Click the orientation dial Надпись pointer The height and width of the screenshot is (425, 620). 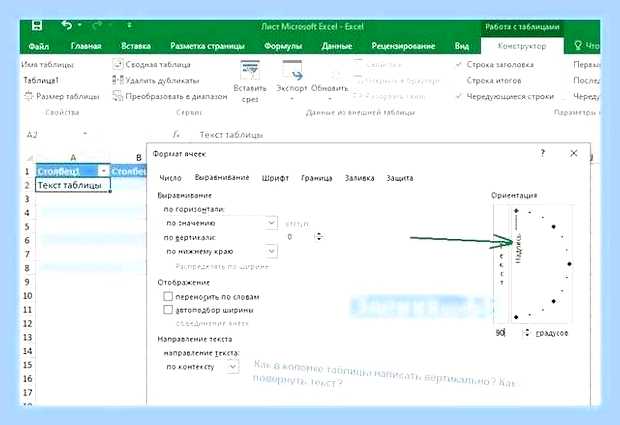coord(518,248)
